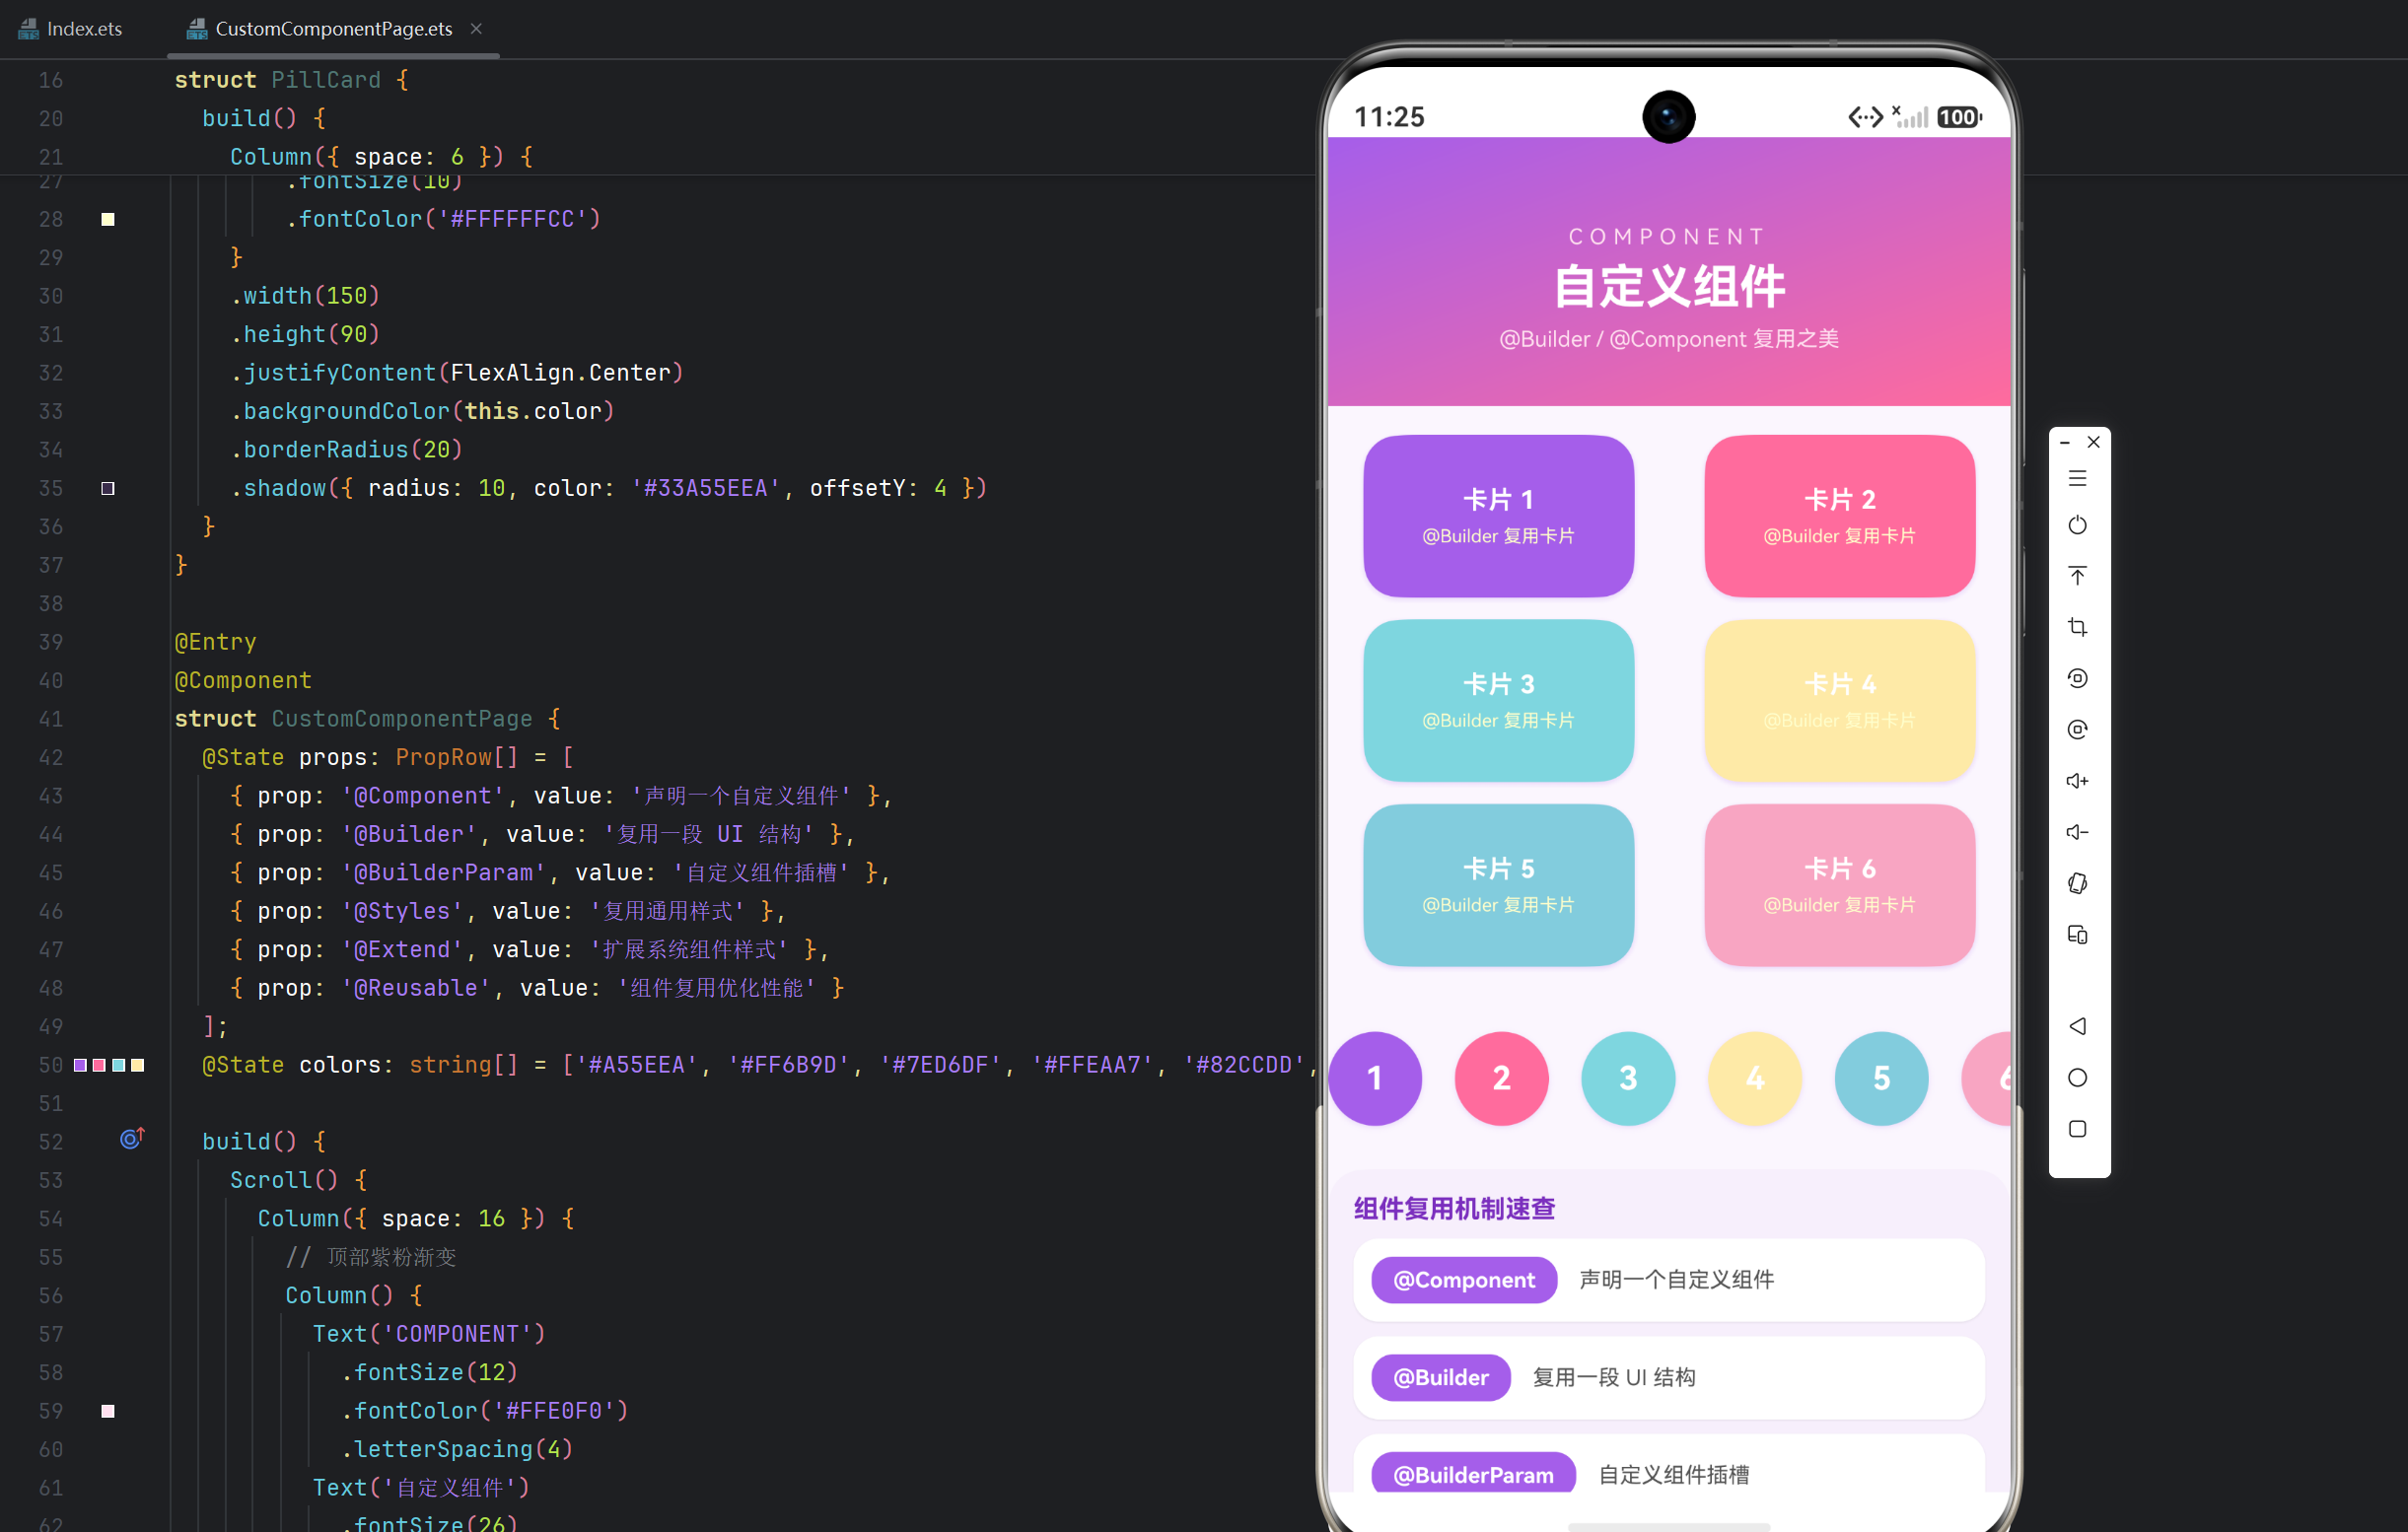Image resolution: width=2408 pixels, height=1532 pixels.
Task: Click the text 复用一段 UI 结构 in the phone list
Action: point(1614,1377)
